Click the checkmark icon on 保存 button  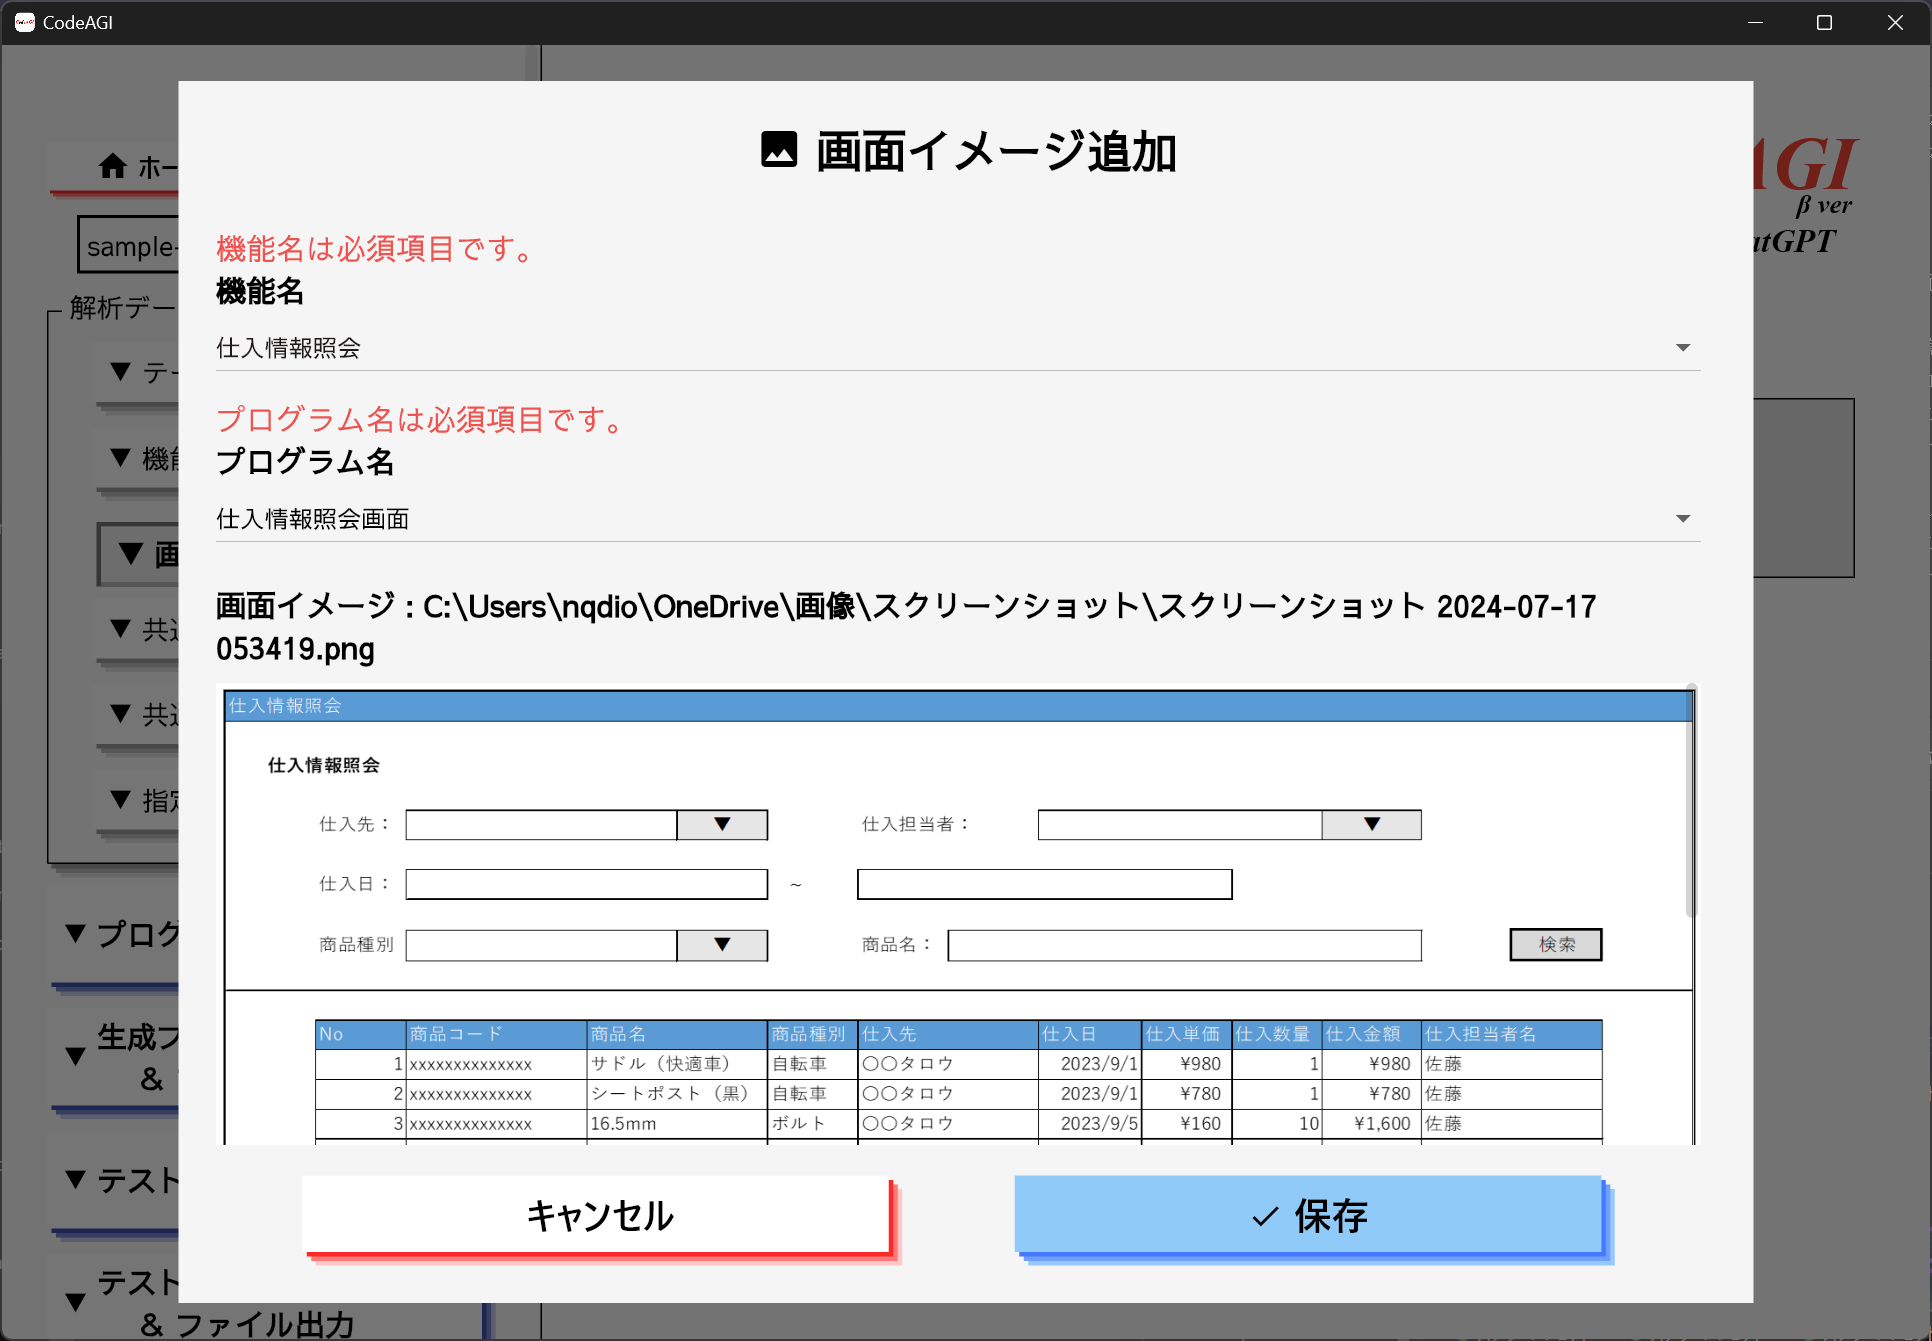click(1265, 1217)
